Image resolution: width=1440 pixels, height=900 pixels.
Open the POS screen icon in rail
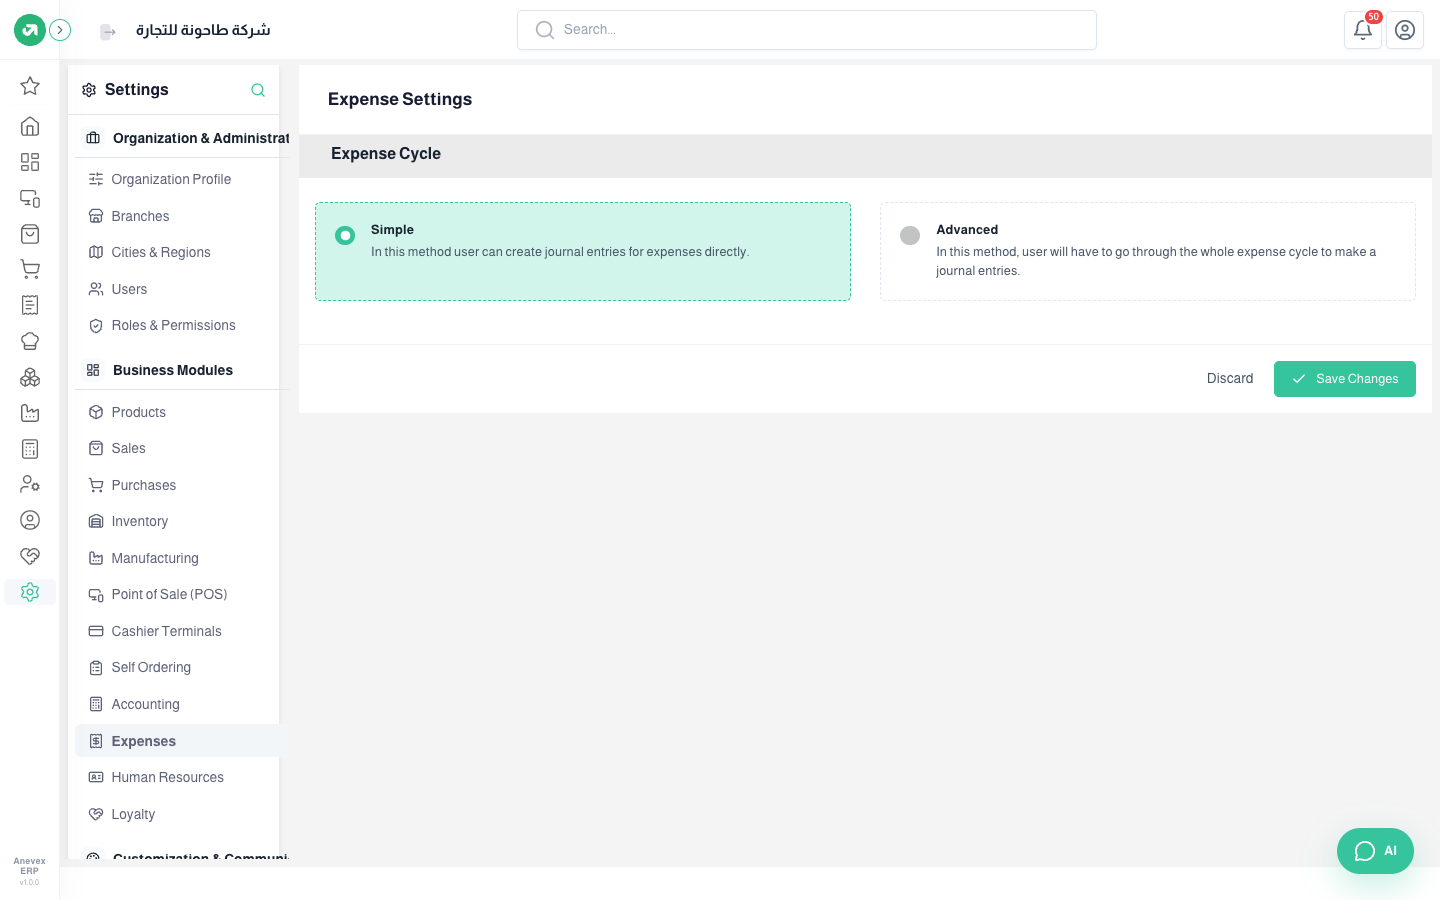pos(30,198)
